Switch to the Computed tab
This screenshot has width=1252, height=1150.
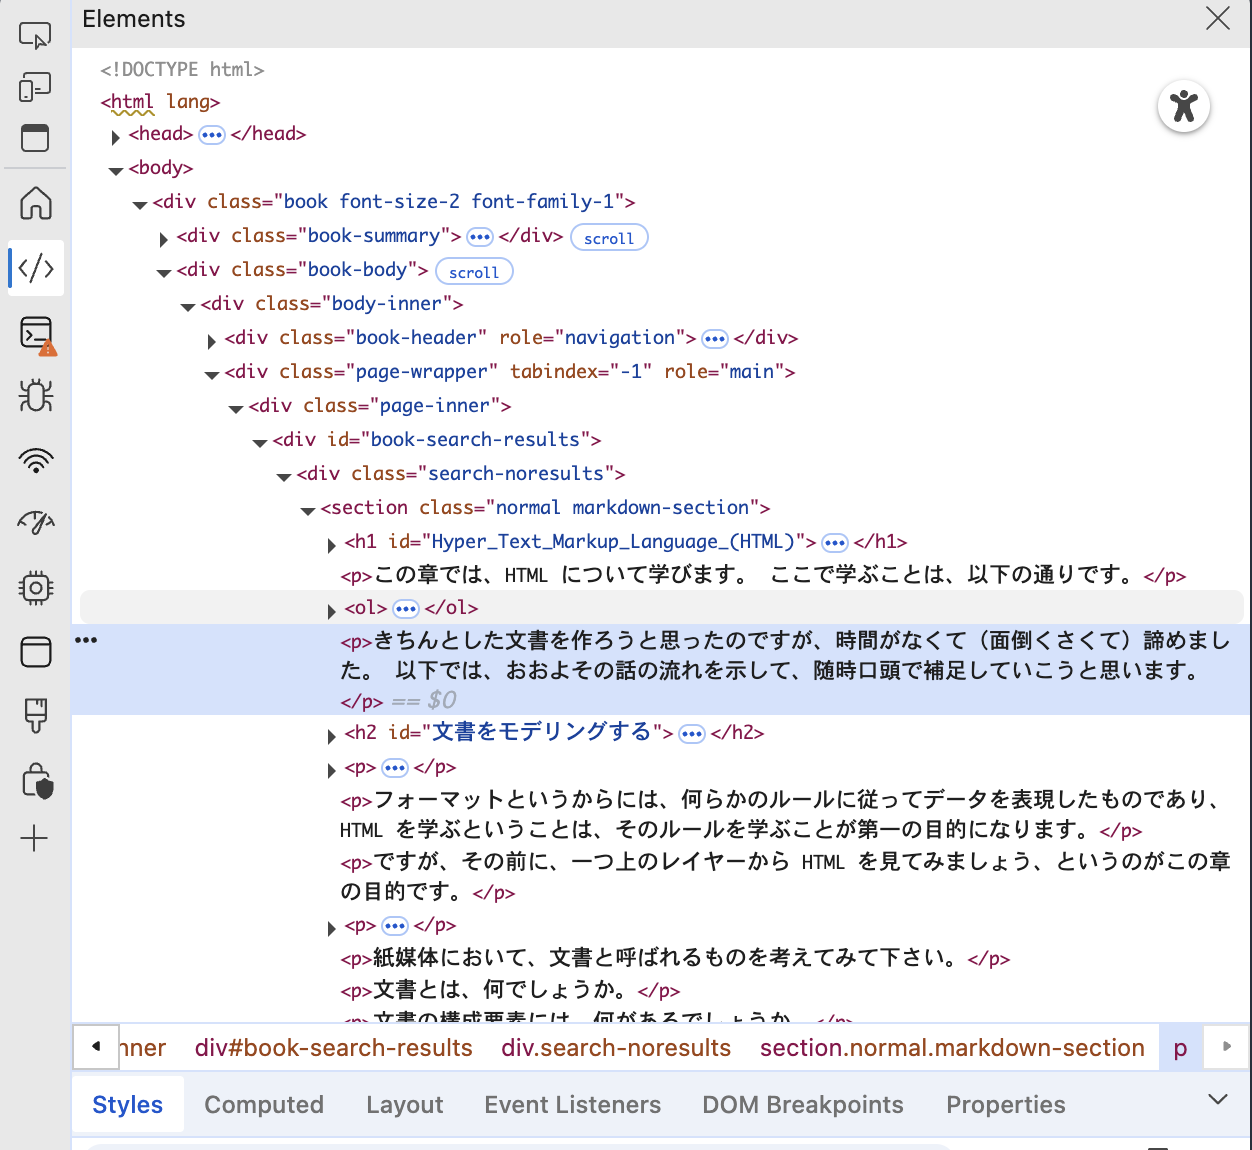pyautogui.click(x=264, y=1104)
